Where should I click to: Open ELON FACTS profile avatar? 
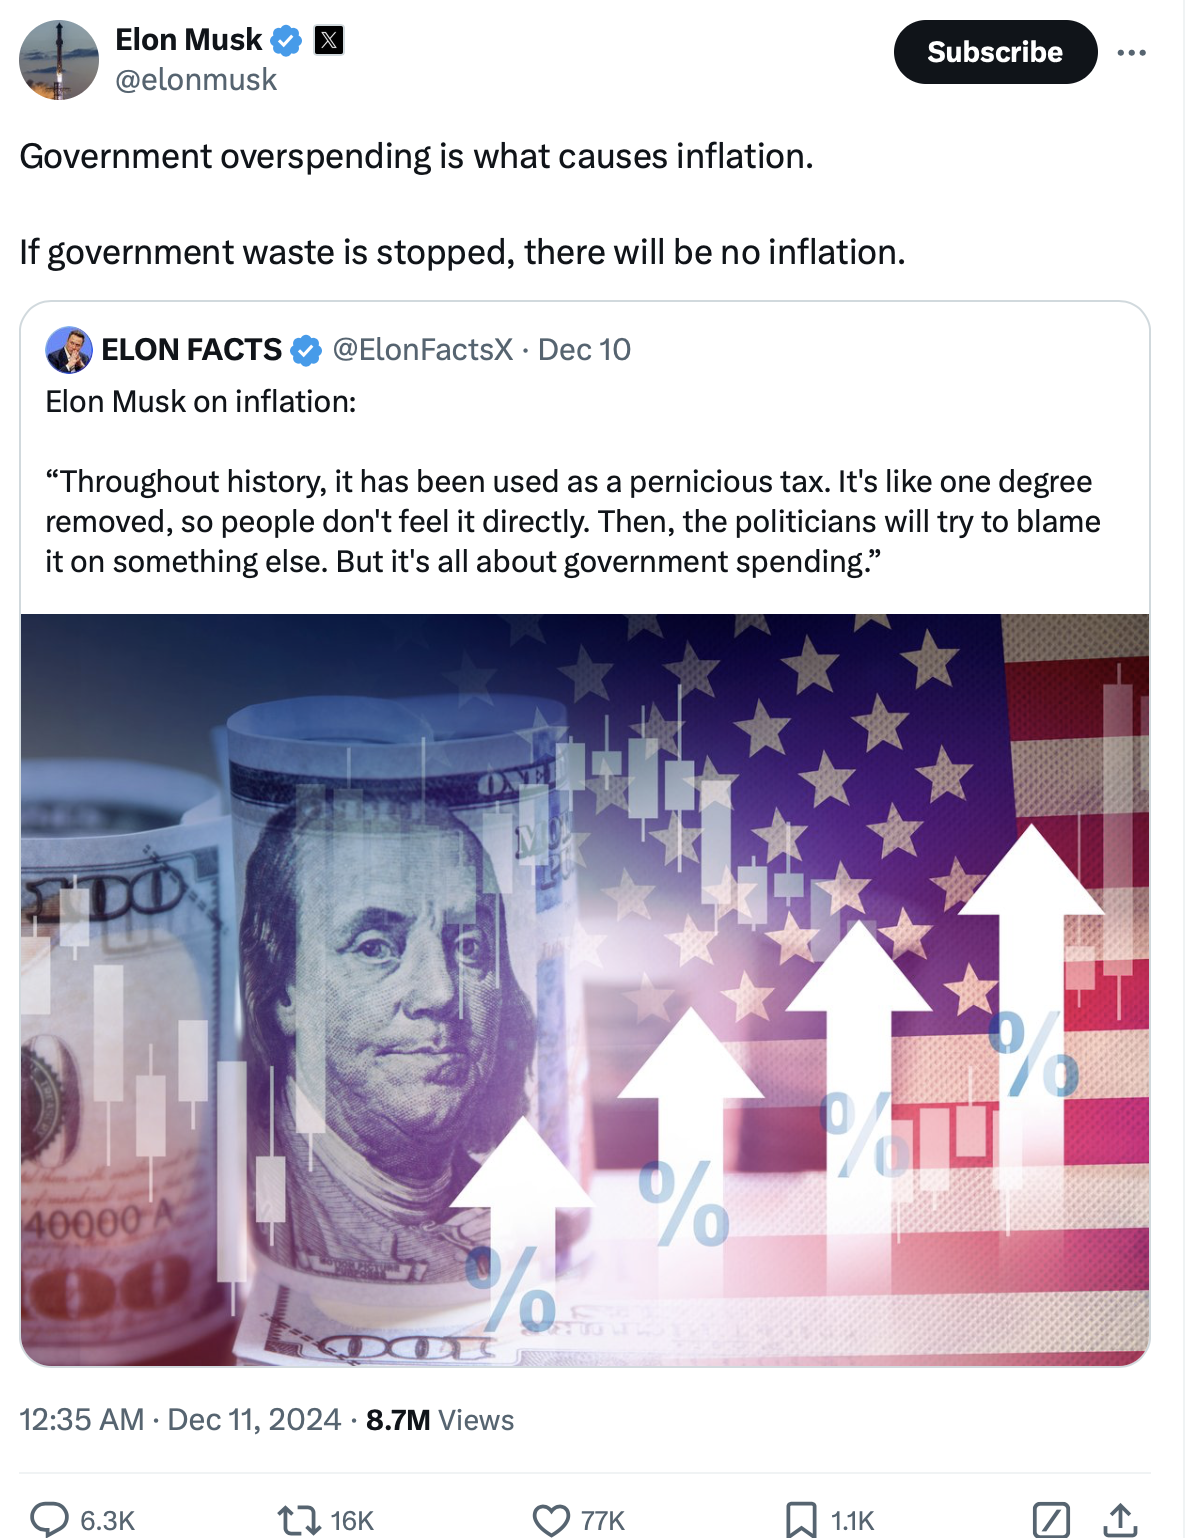[x=69, y=350]
